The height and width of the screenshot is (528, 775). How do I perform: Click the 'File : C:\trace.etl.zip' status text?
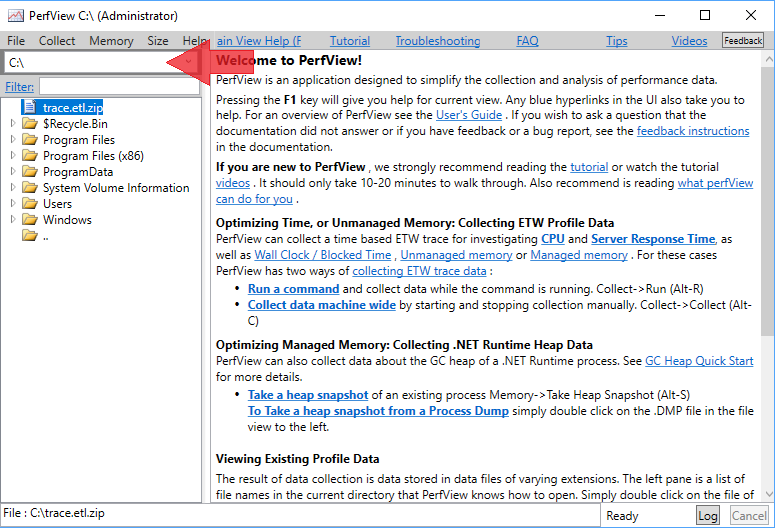click(x=54, y=513)
